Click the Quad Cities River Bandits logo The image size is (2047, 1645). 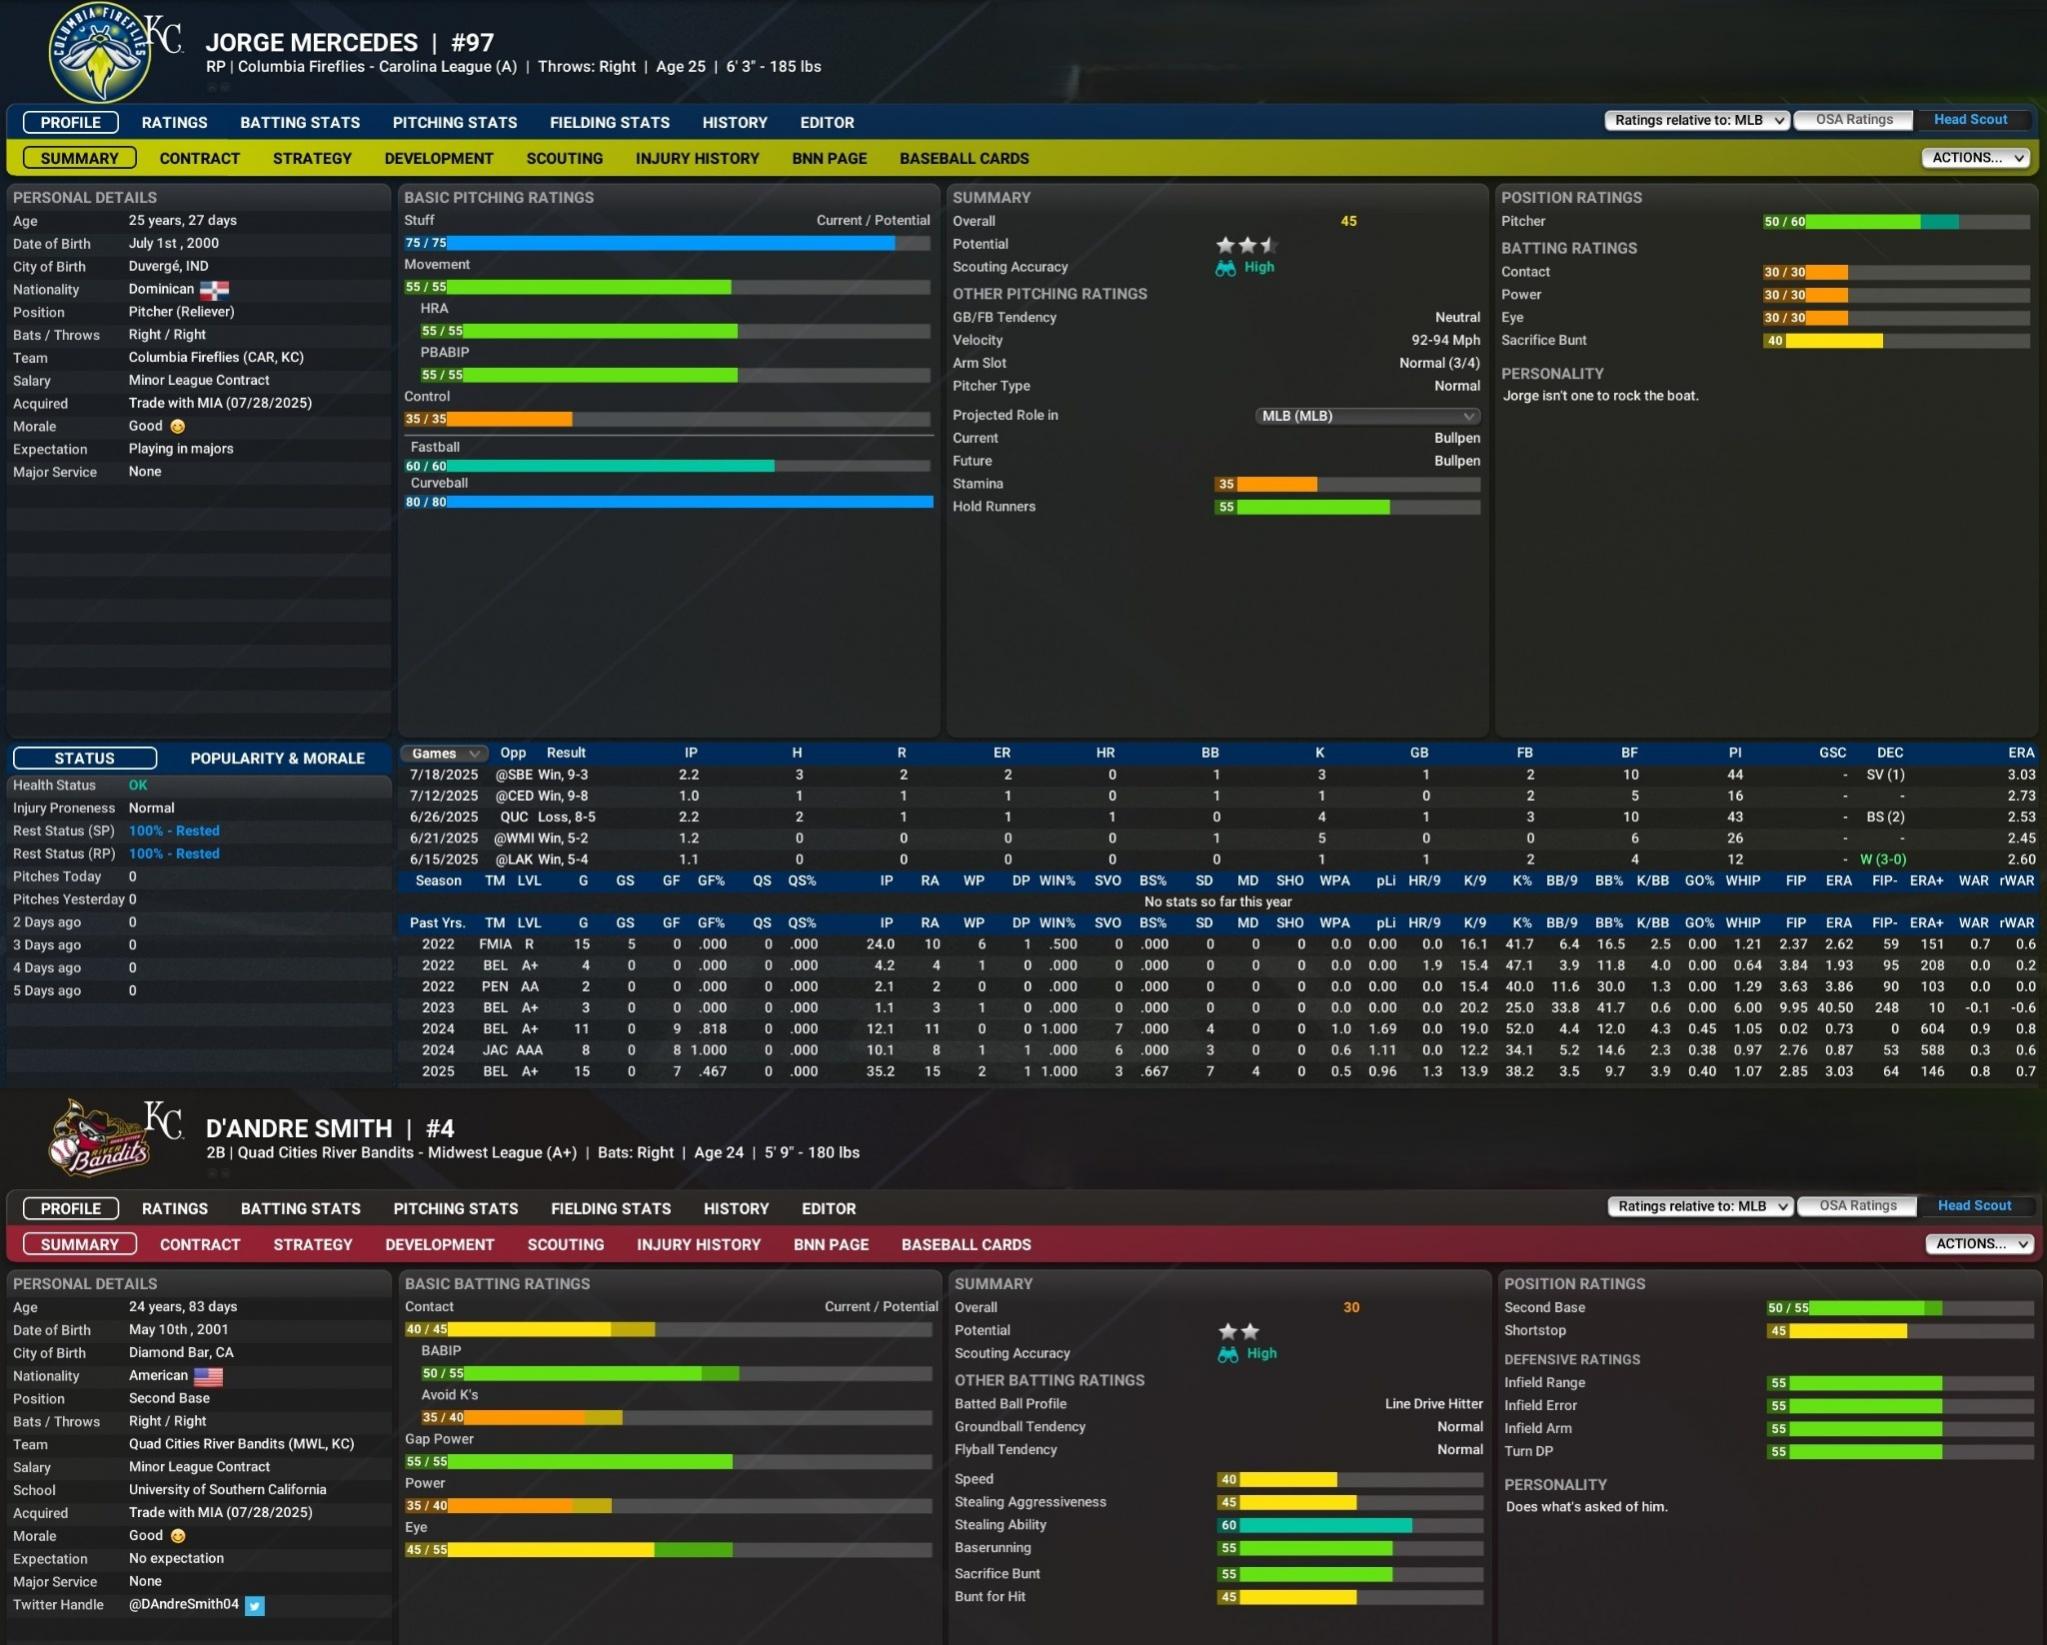[100, 1138]
